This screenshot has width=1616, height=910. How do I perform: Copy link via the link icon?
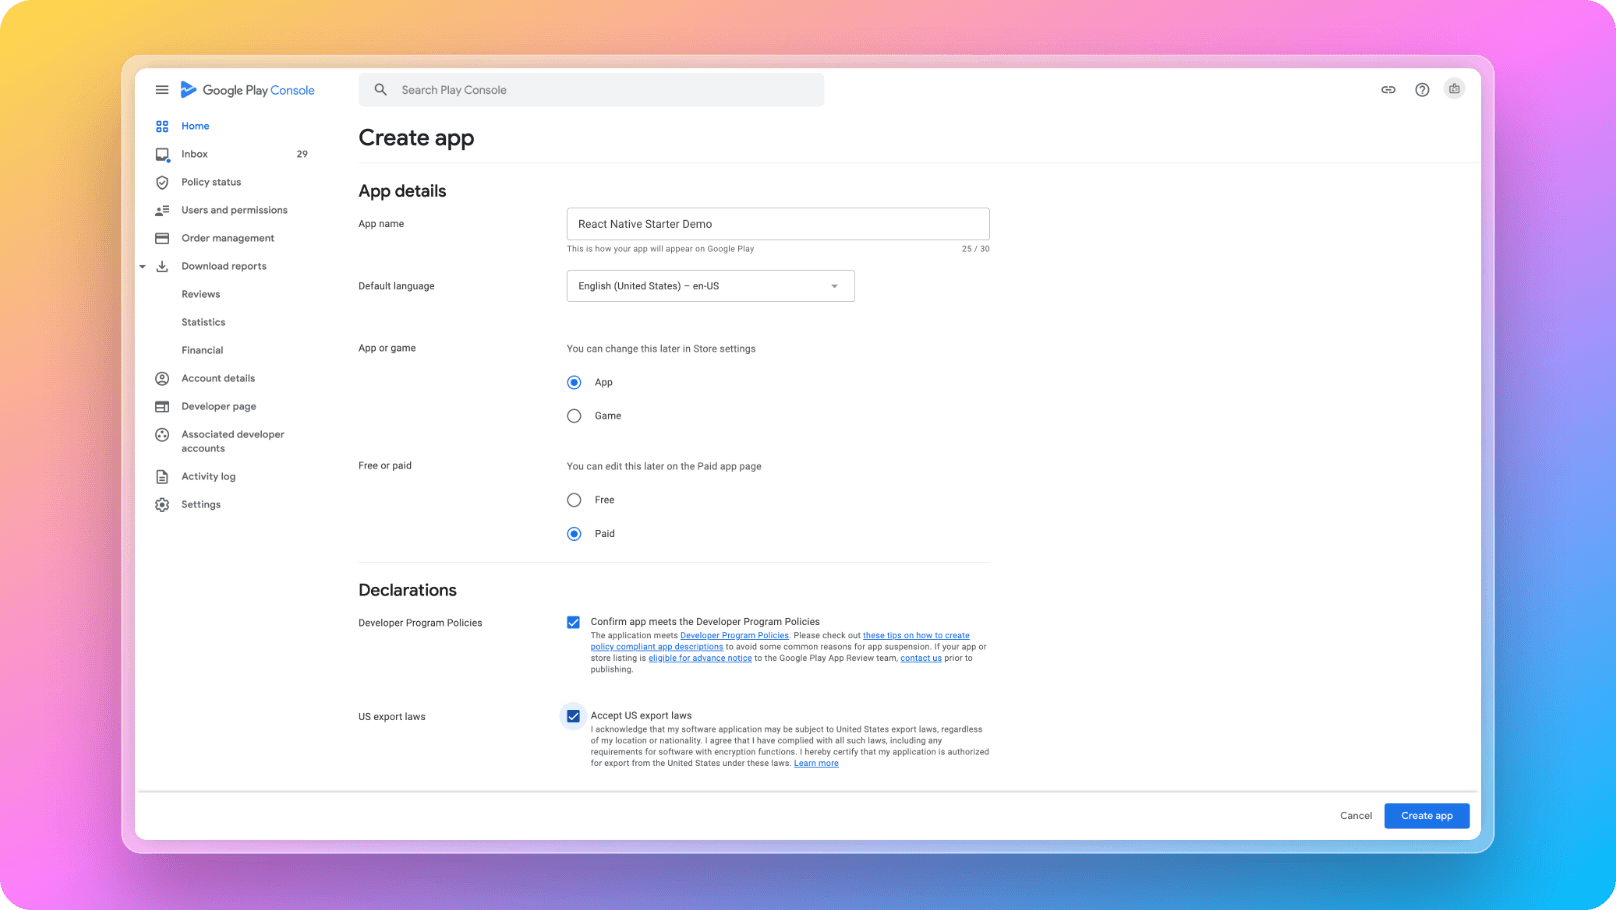pos(1388,90)
